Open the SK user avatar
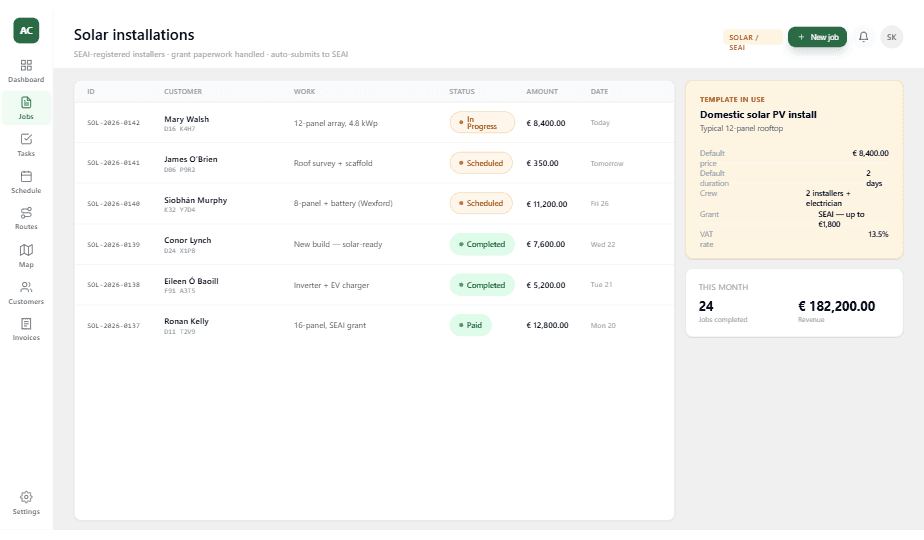924x540 pixels. coord(892,37)
